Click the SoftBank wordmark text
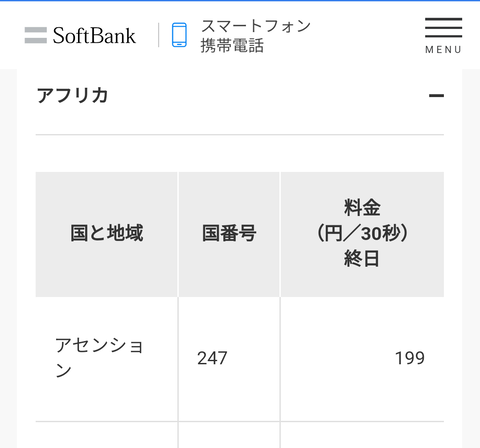Image resolution: width=480 pixels, height=448 pixels. pos(94,35)
